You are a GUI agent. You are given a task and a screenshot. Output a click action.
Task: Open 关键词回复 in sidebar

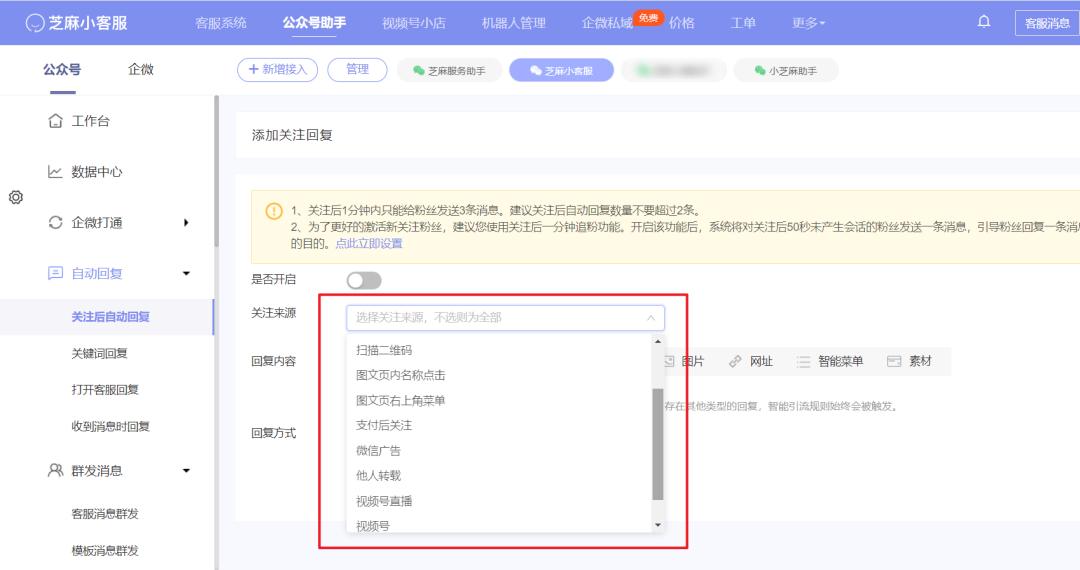(x=99, y=353)
